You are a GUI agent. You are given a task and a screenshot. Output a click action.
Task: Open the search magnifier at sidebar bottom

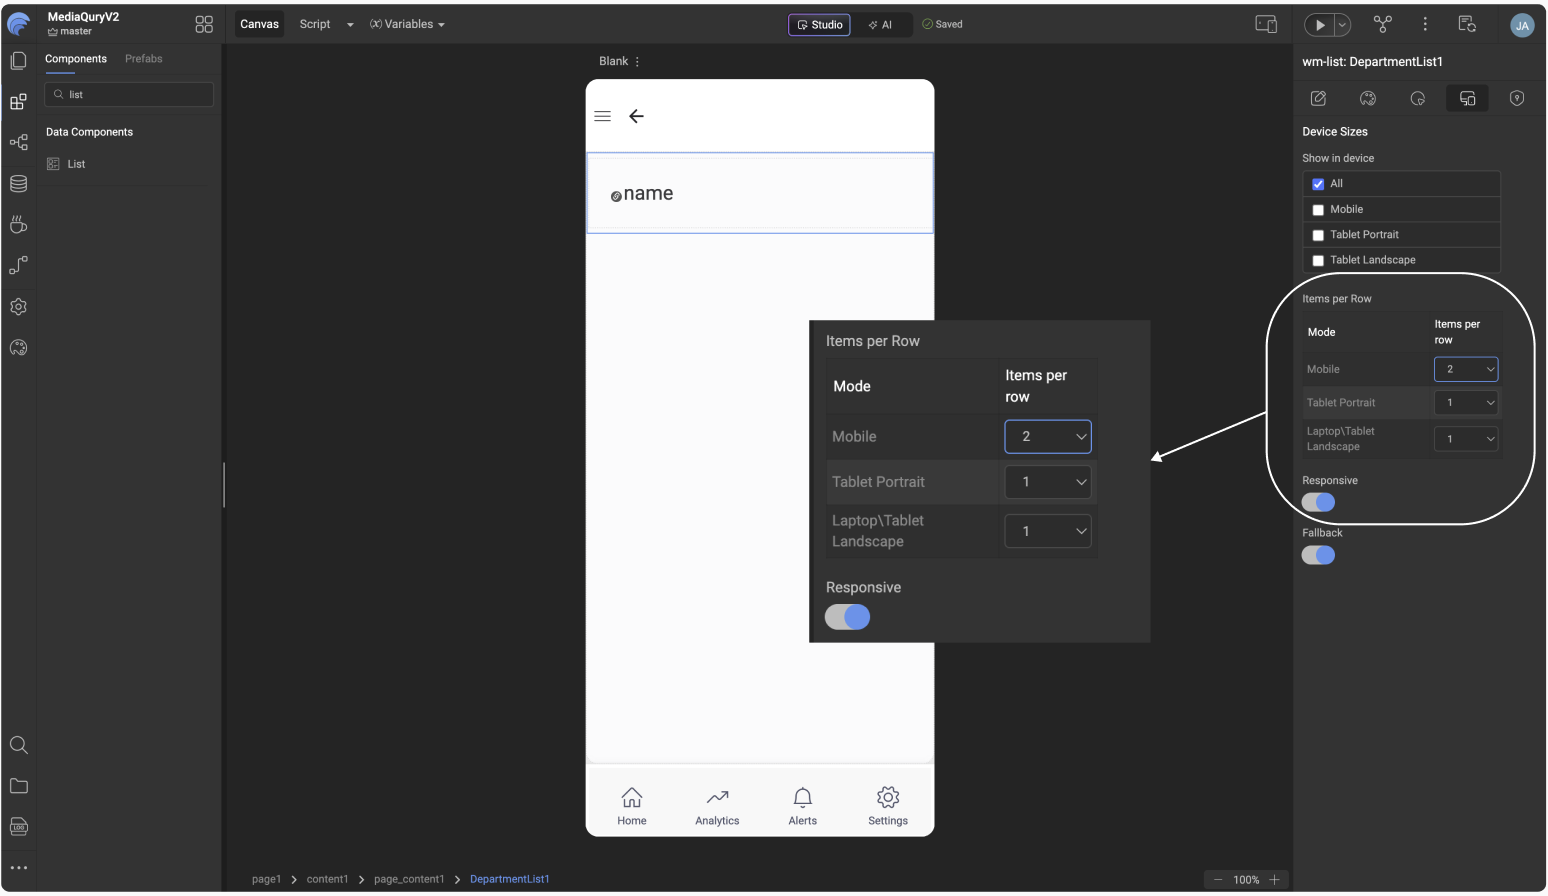(x=18, y=745)
